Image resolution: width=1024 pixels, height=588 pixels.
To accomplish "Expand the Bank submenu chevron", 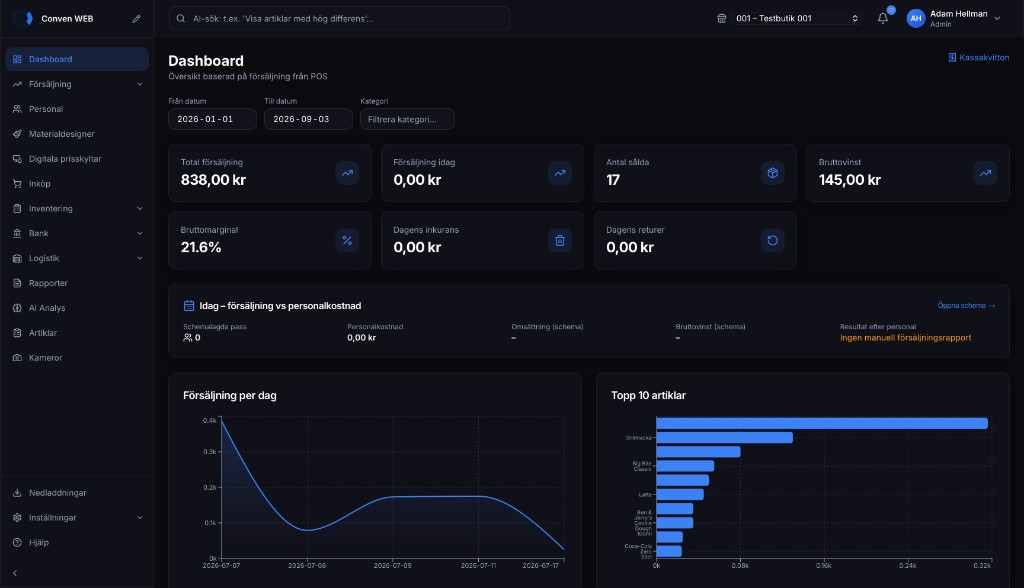I will [140, 233].
